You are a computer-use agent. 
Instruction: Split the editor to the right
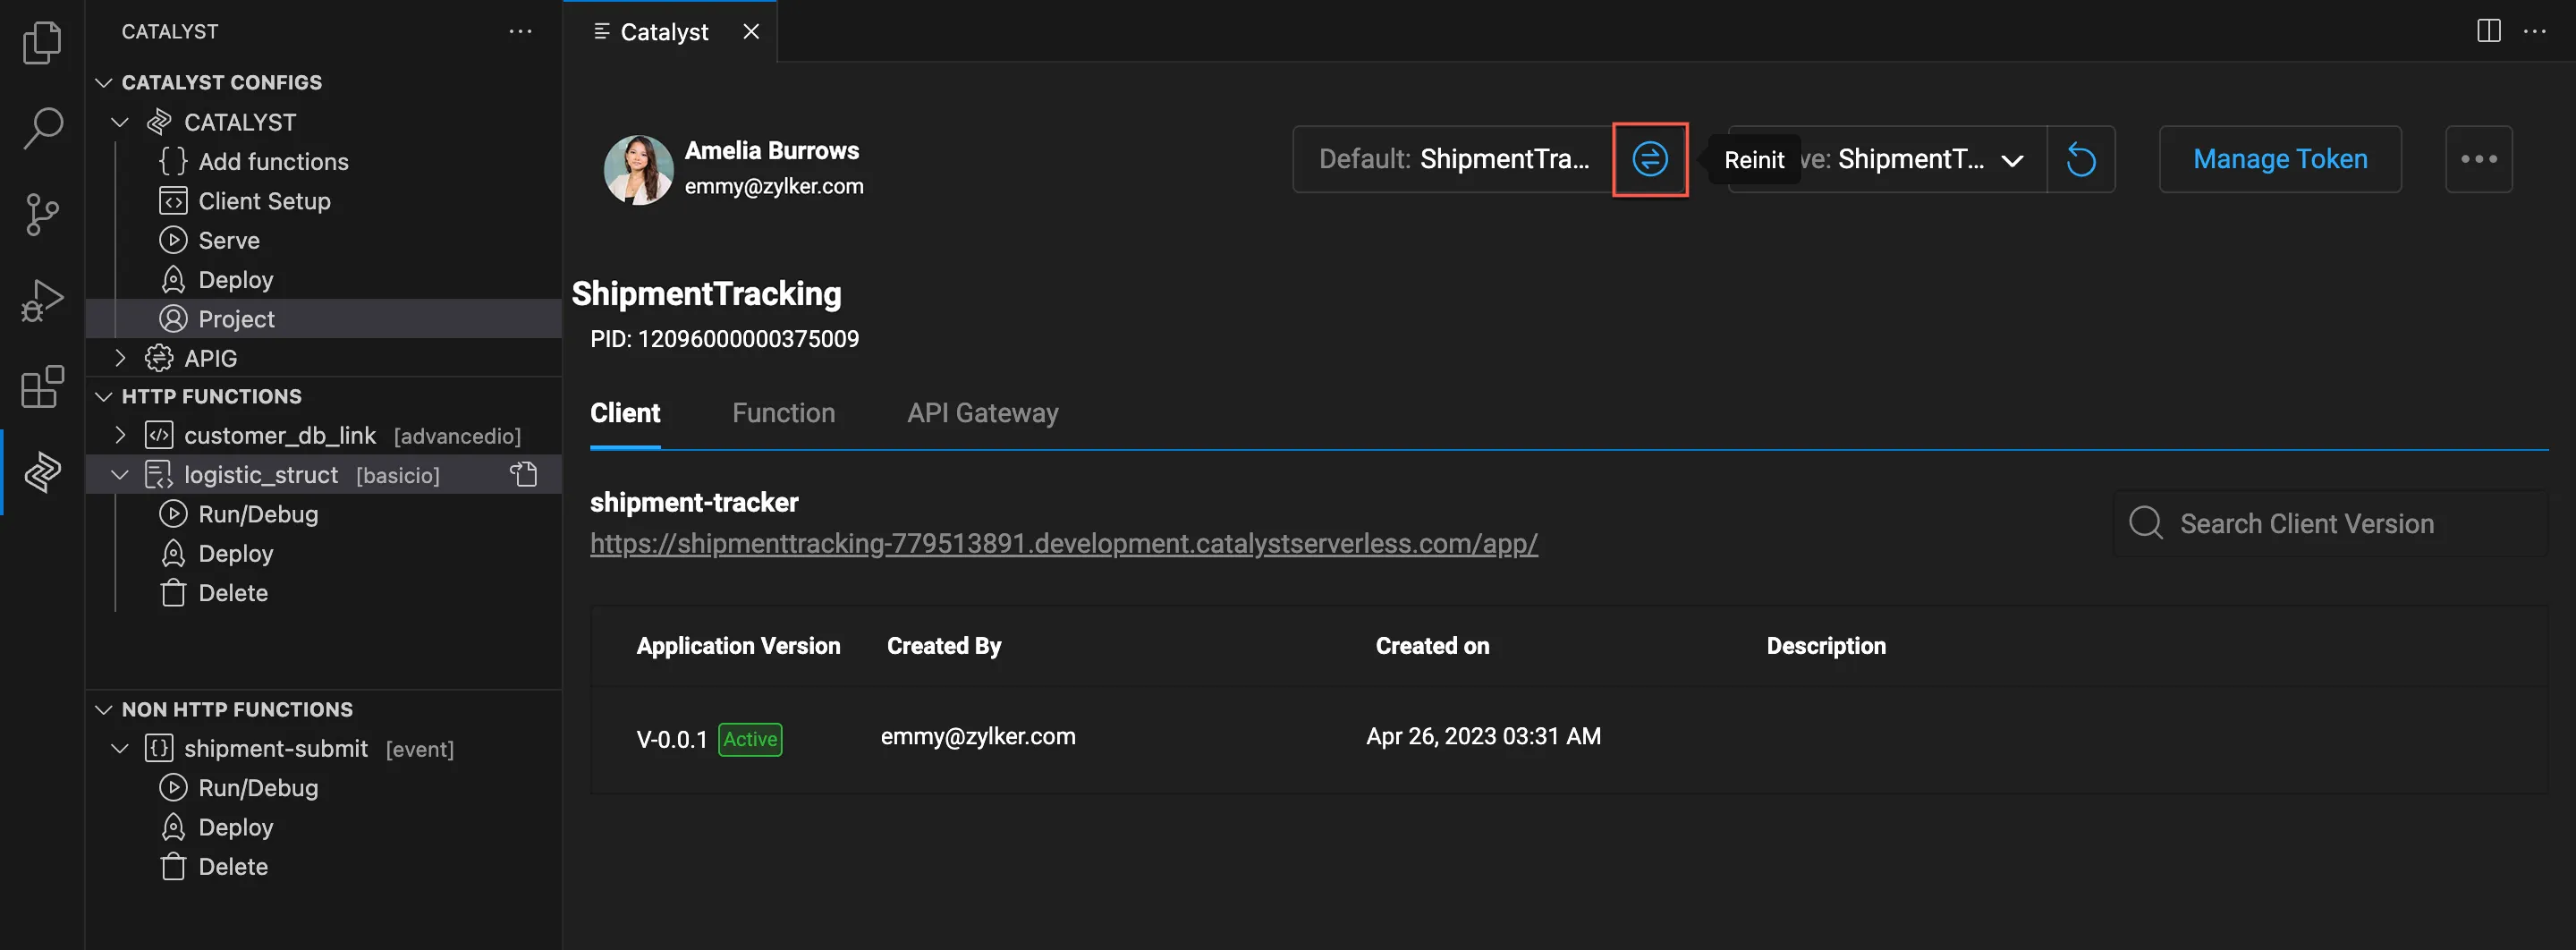click(2488, 31)
